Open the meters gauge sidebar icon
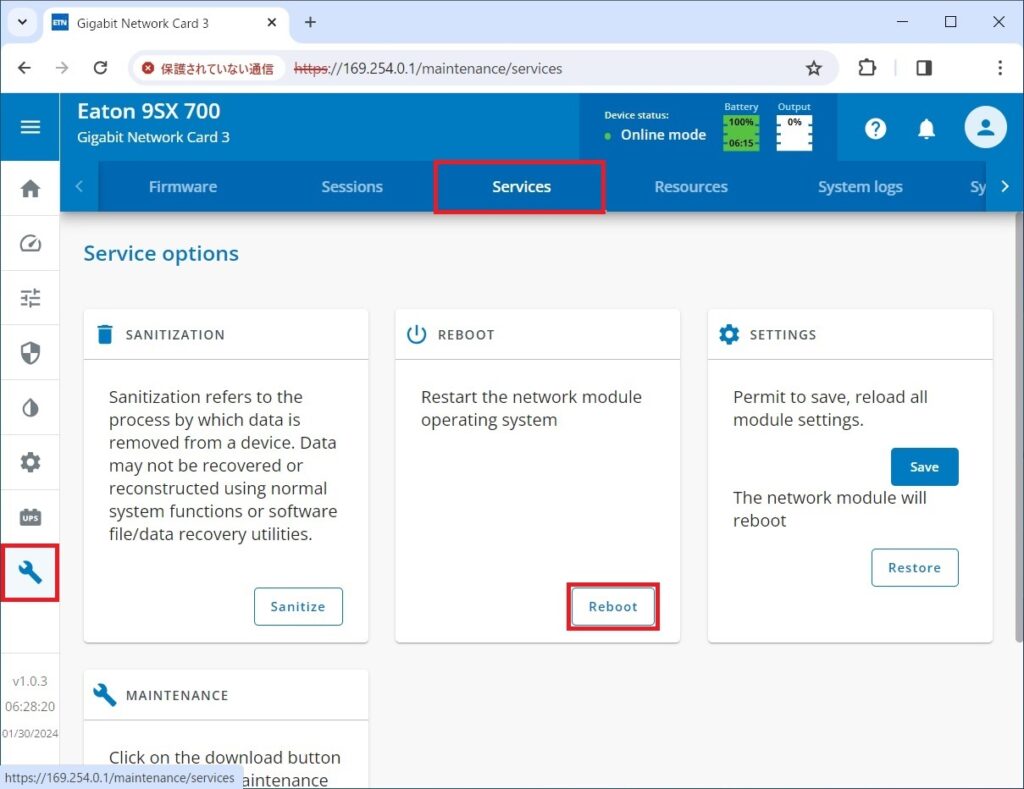1024x789 pixels. click(x=30, y=243)
